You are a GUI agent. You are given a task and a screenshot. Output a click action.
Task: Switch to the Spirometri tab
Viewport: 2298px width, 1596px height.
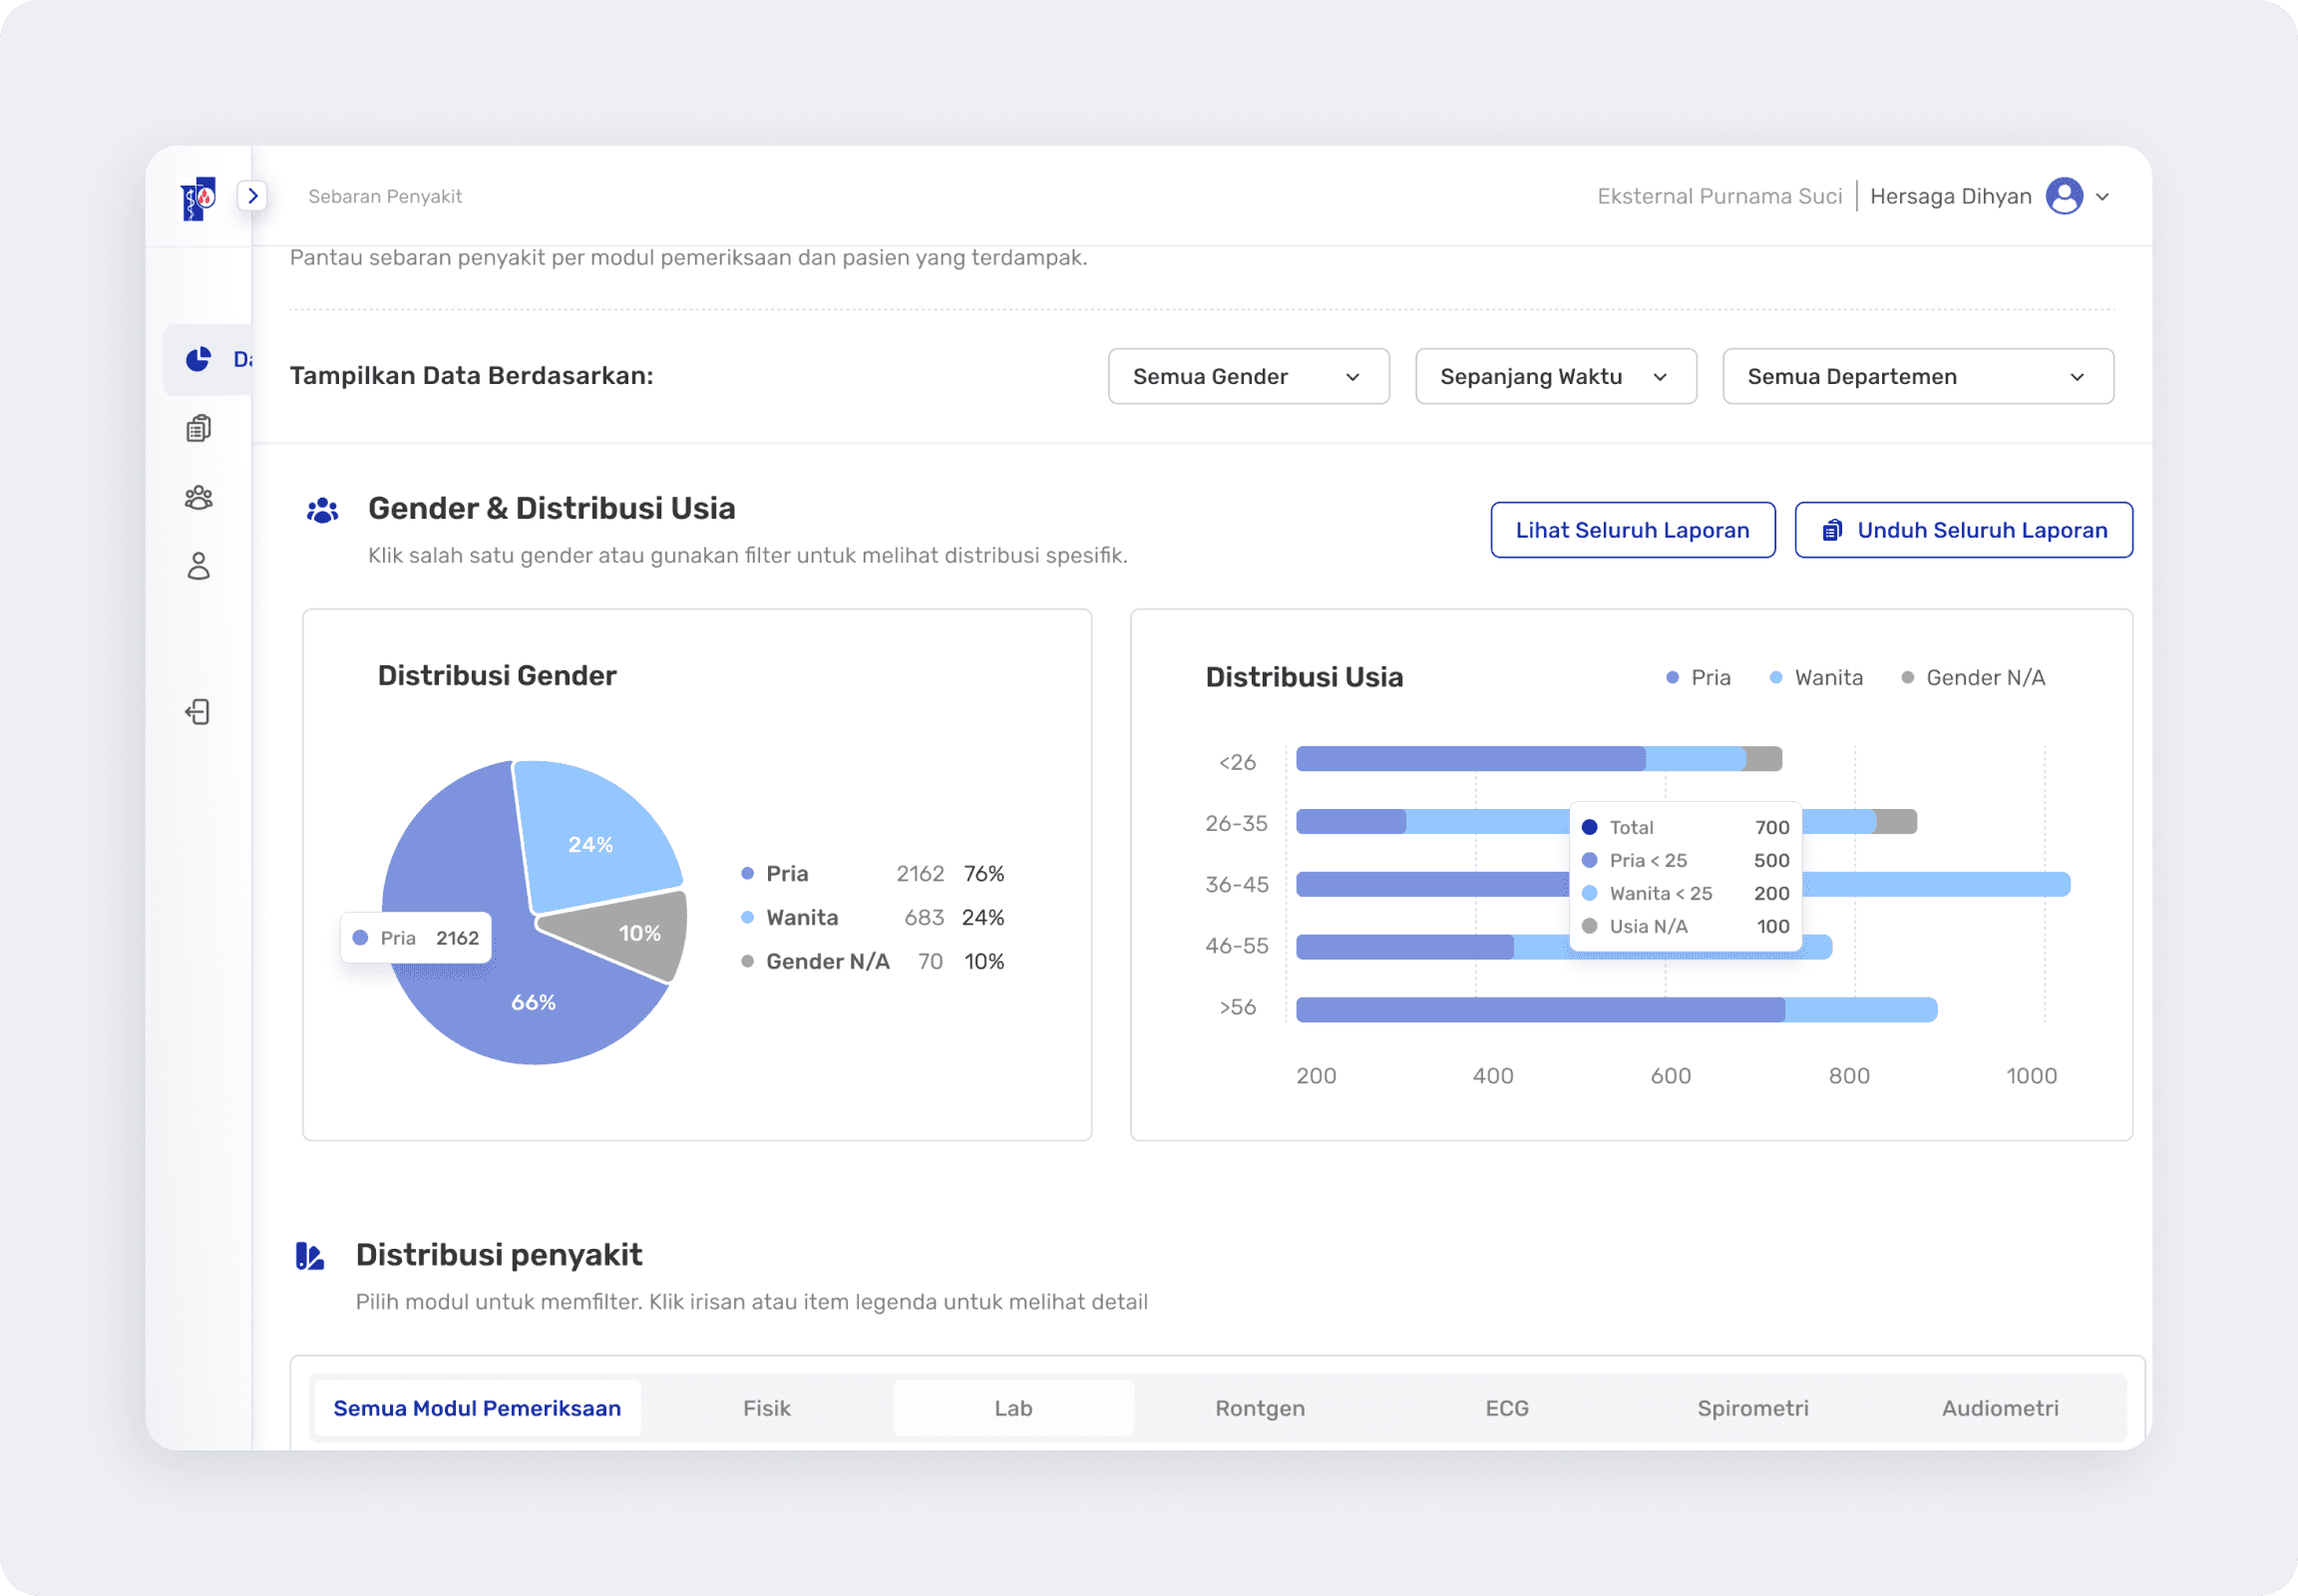(1752, 1408)
